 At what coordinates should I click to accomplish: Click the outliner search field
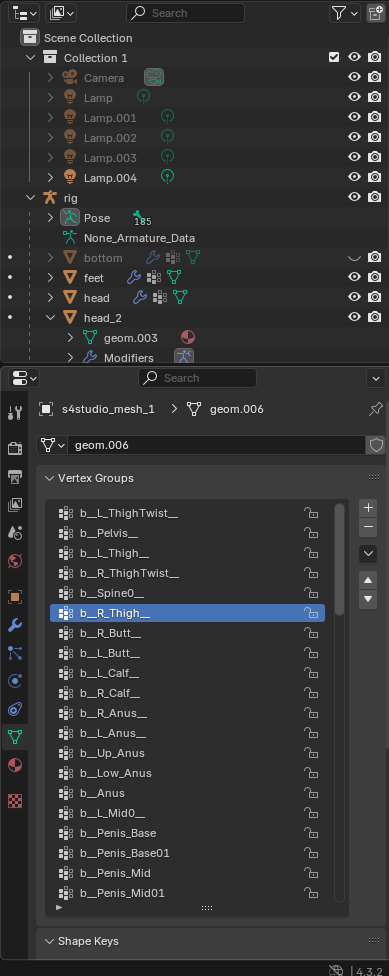[x=185, y=13]
